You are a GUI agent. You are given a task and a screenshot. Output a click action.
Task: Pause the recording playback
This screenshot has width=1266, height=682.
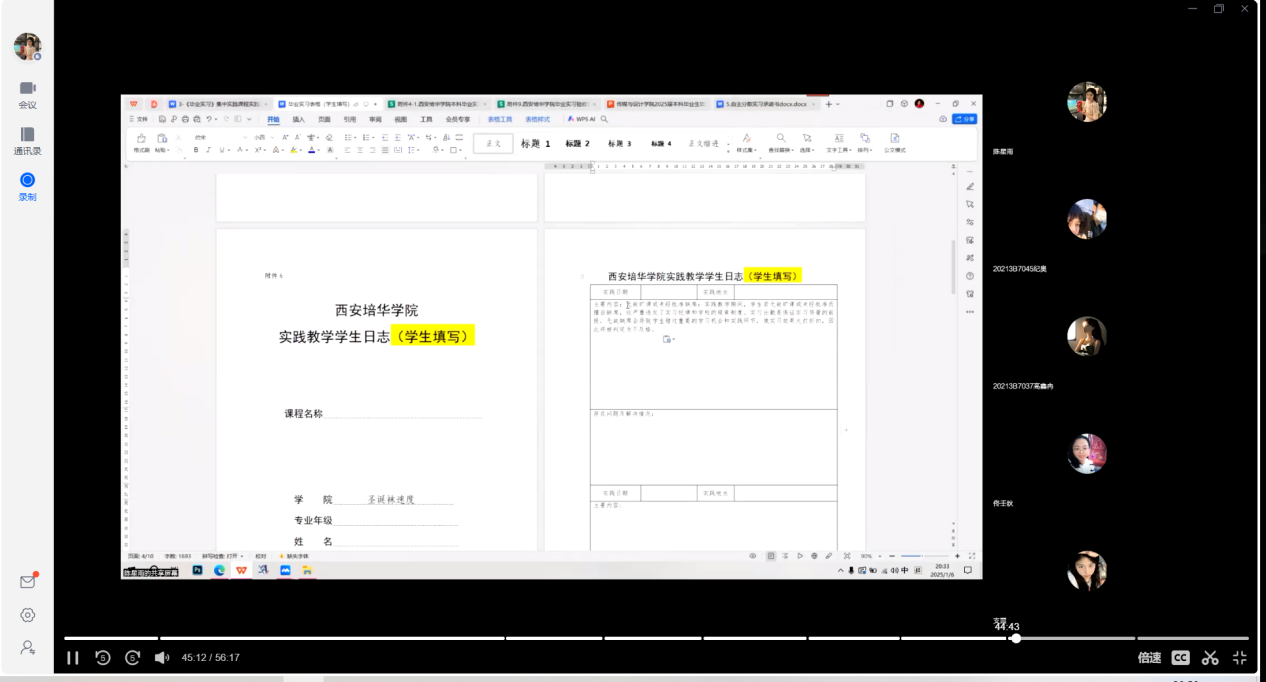pyautogui.click(x=72, y=658)
